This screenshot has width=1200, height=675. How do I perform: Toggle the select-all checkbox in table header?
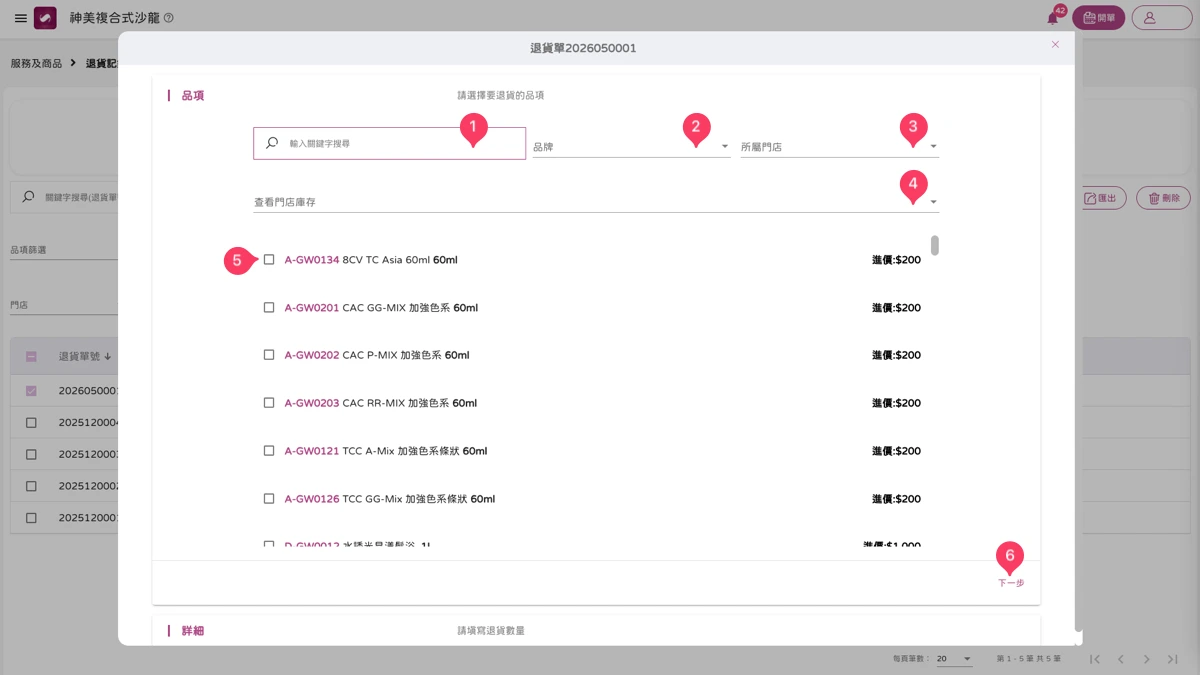click(x=31, y=356)
